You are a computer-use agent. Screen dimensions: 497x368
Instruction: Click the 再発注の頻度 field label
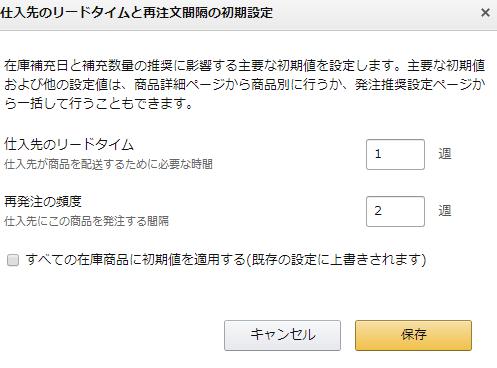(x=43, y=201)
